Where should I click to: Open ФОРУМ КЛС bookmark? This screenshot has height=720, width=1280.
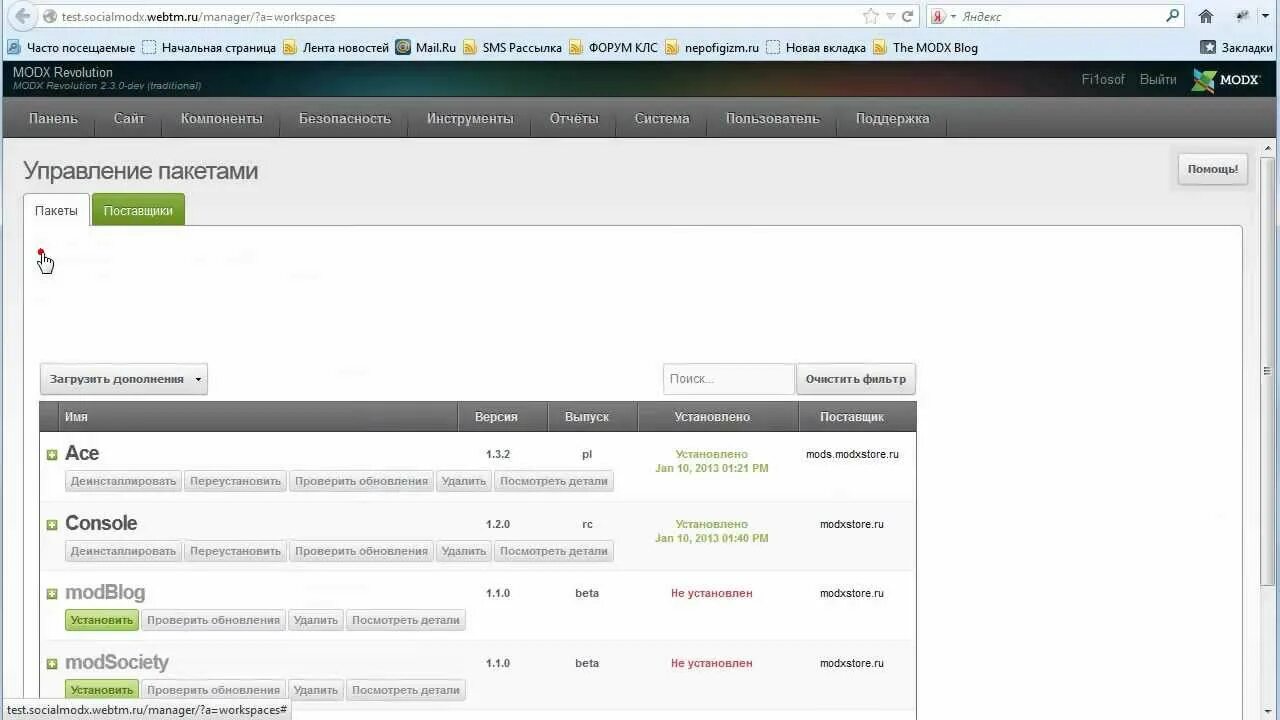click(x=613, y=47)
